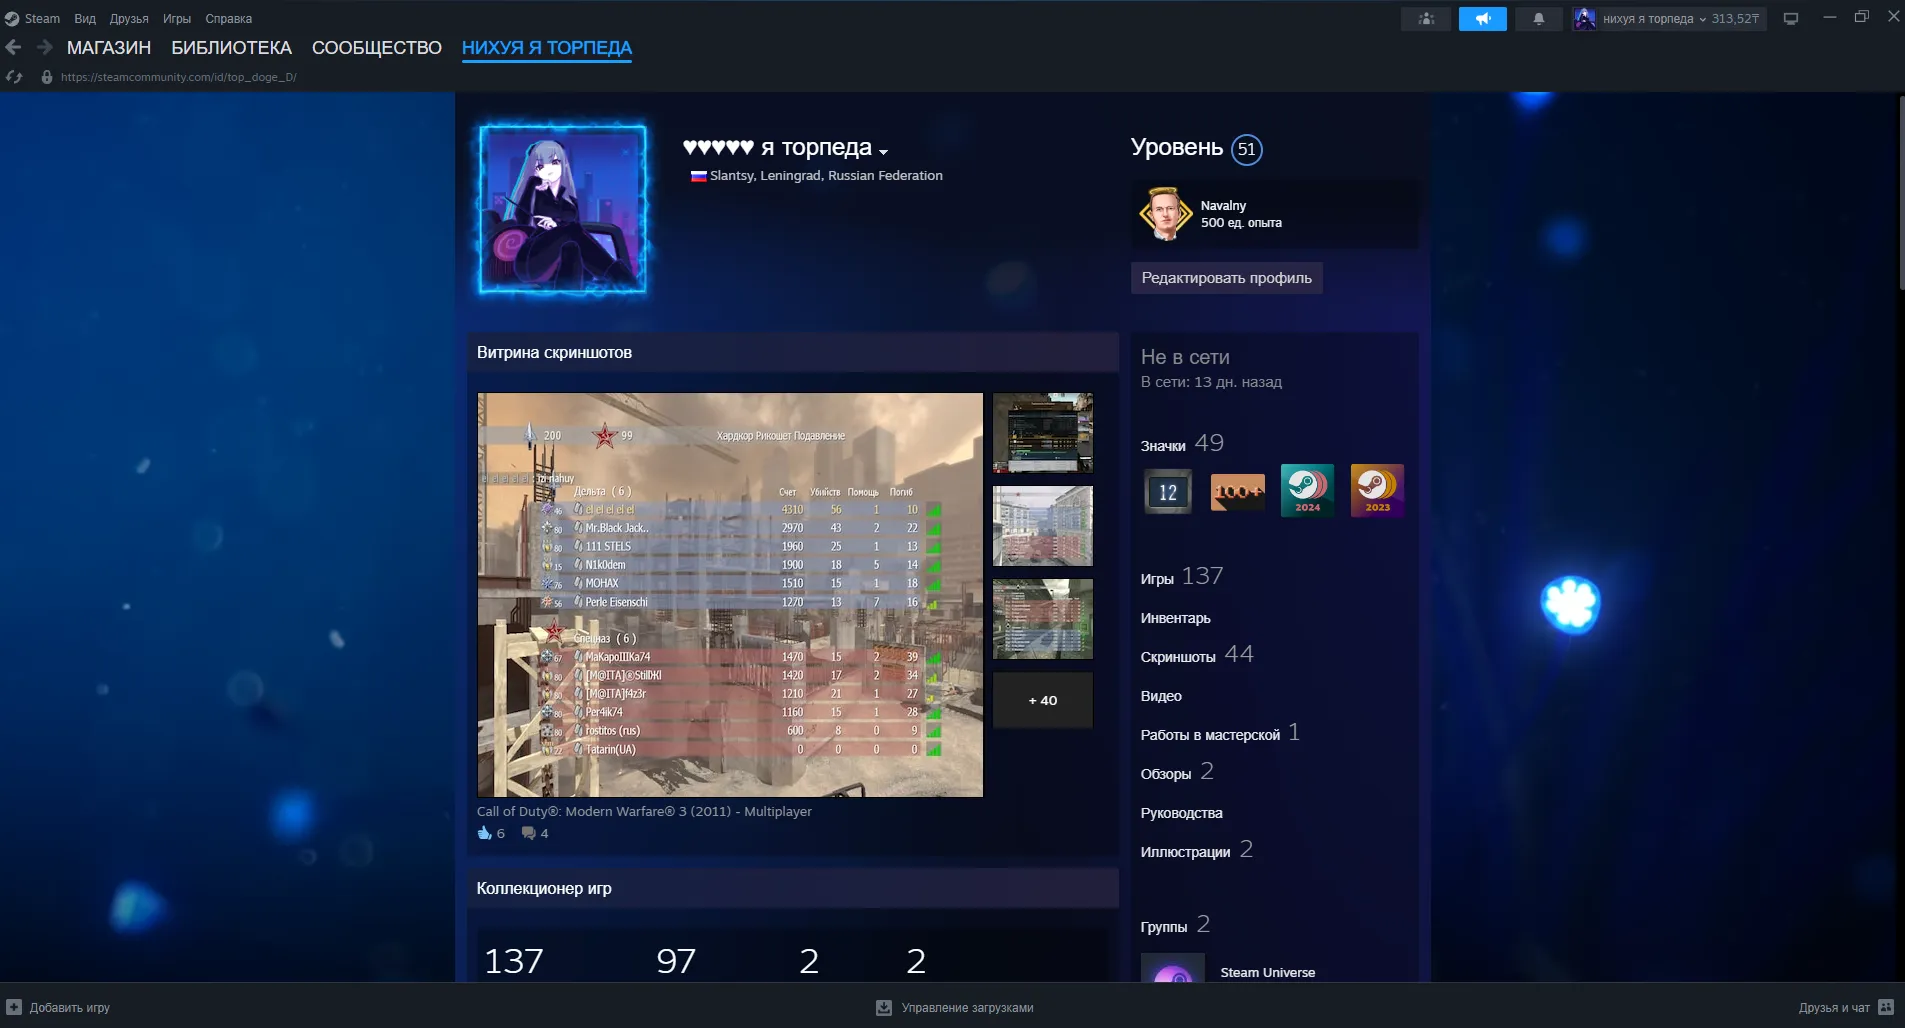Click the plus icon beside Добавить игру
Viewport: 1905px width, 1028px height.
point(14,1007)
